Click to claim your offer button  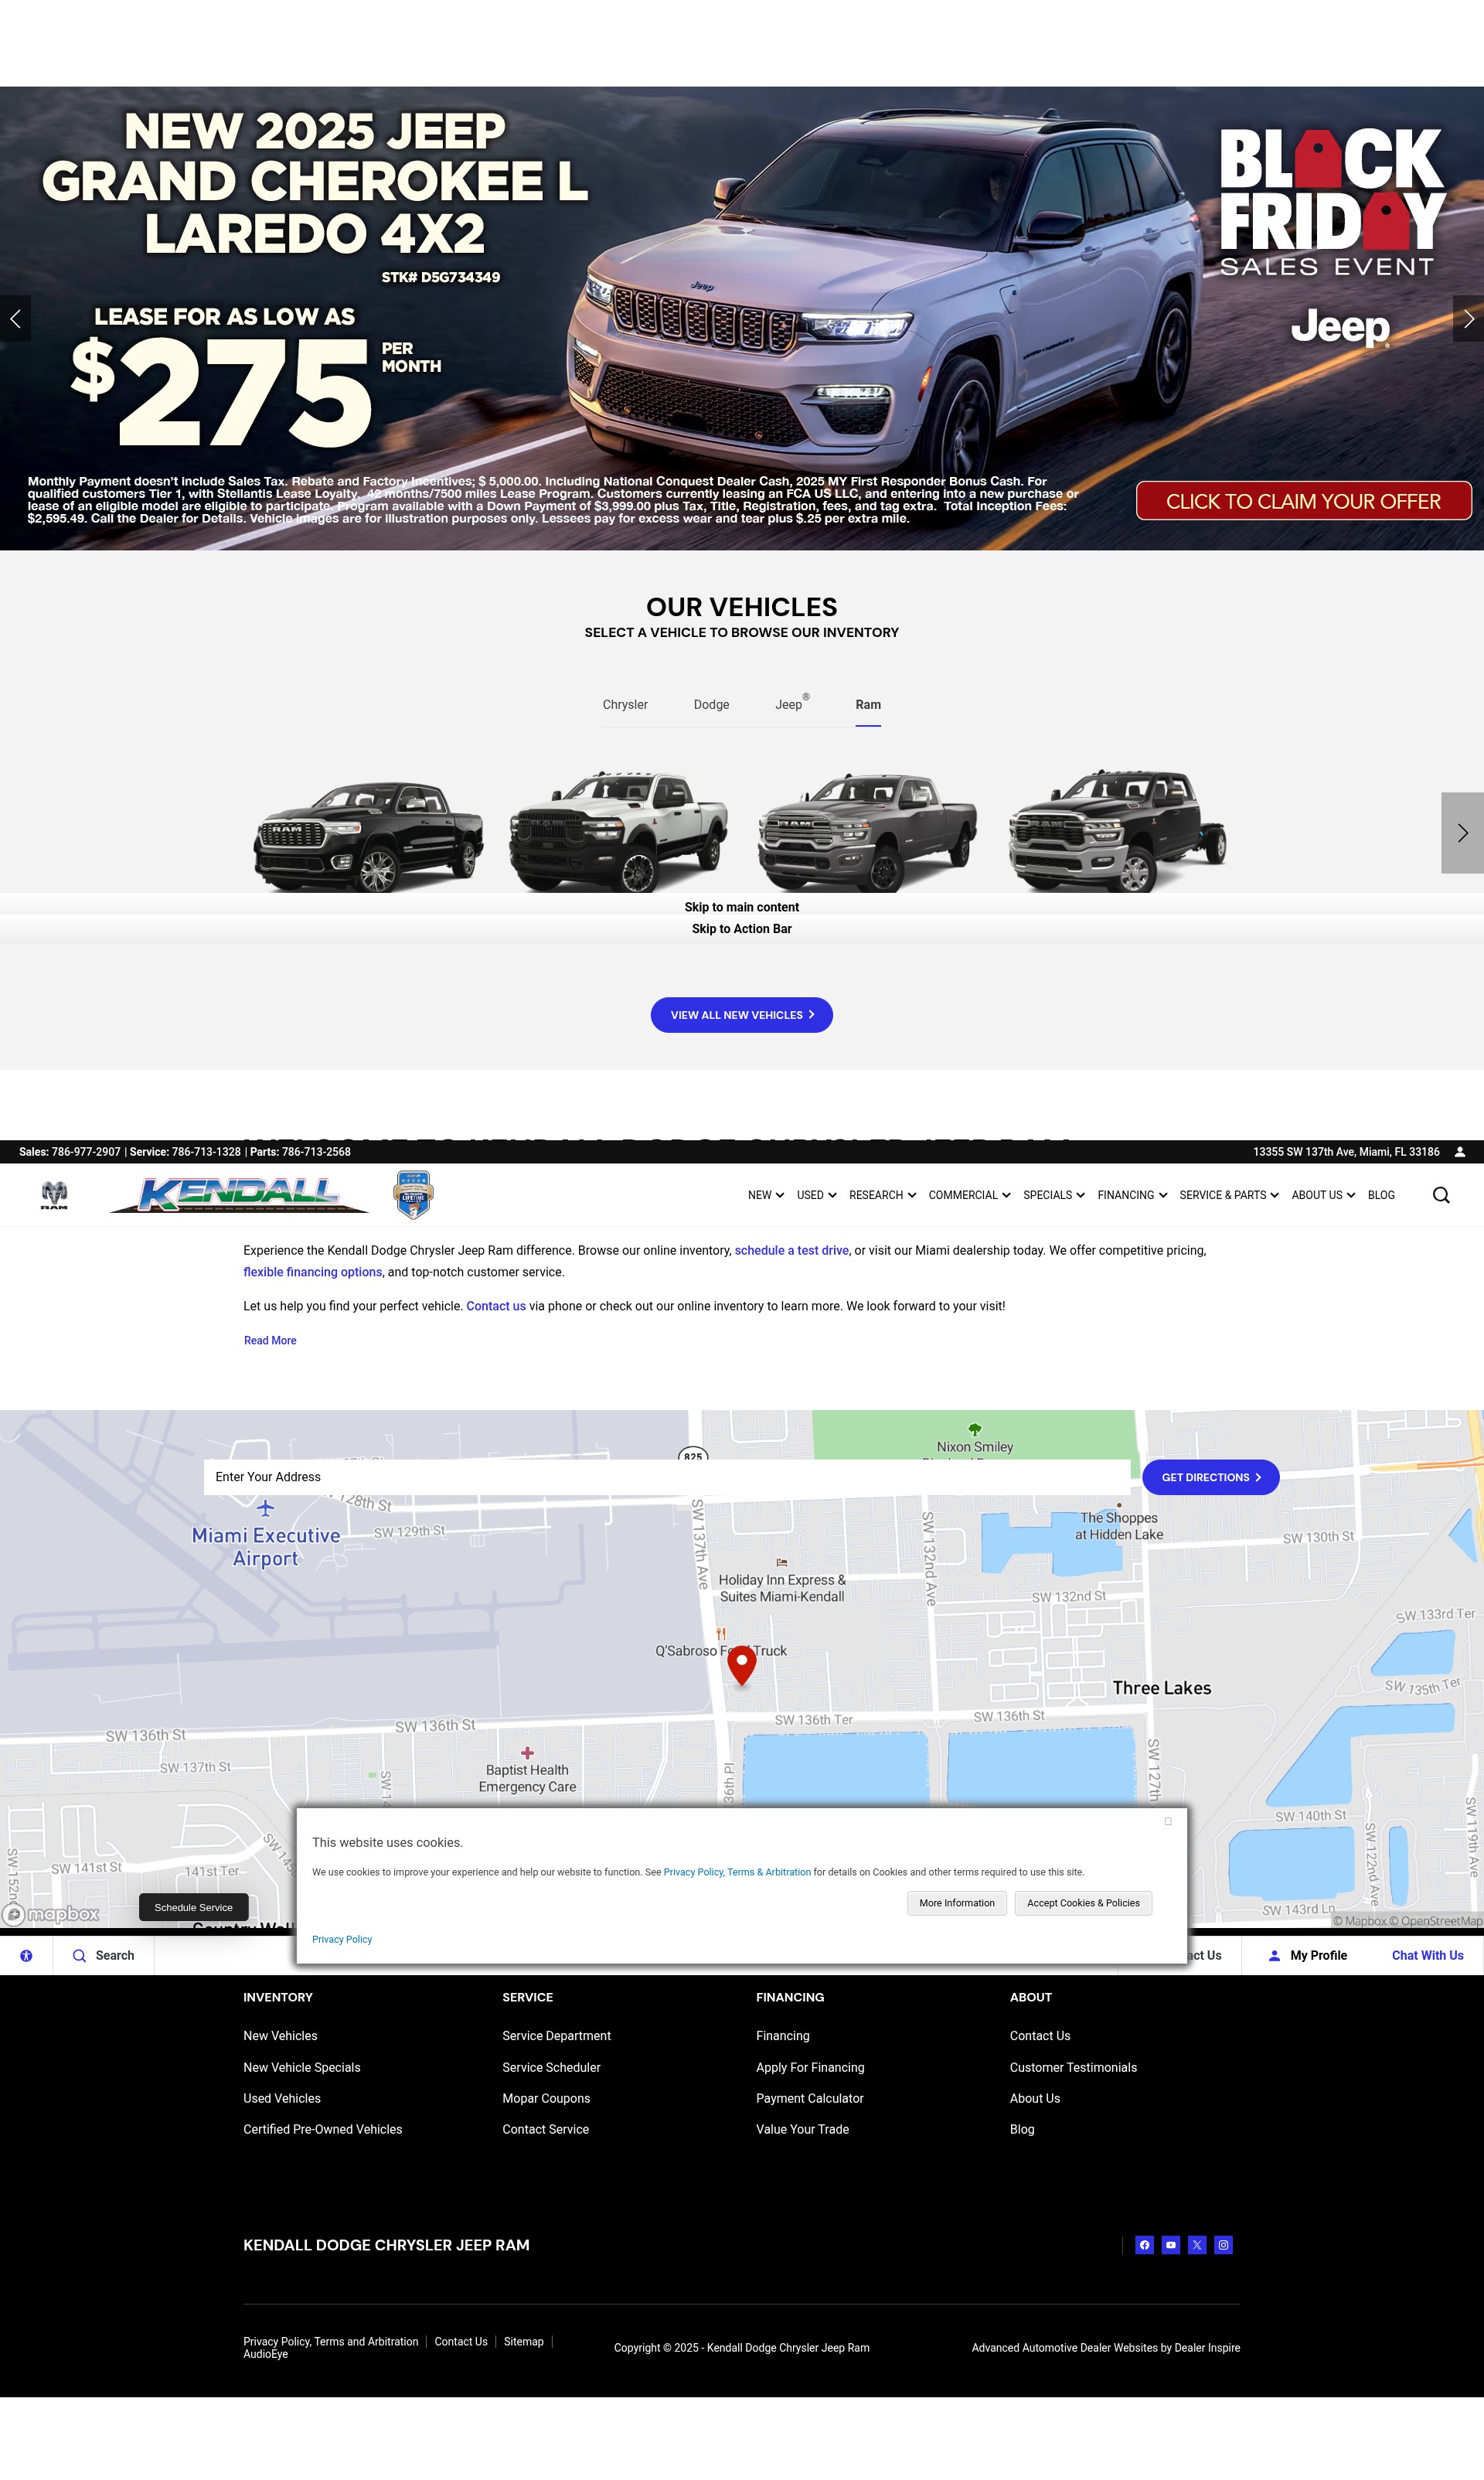(1304, 501)
